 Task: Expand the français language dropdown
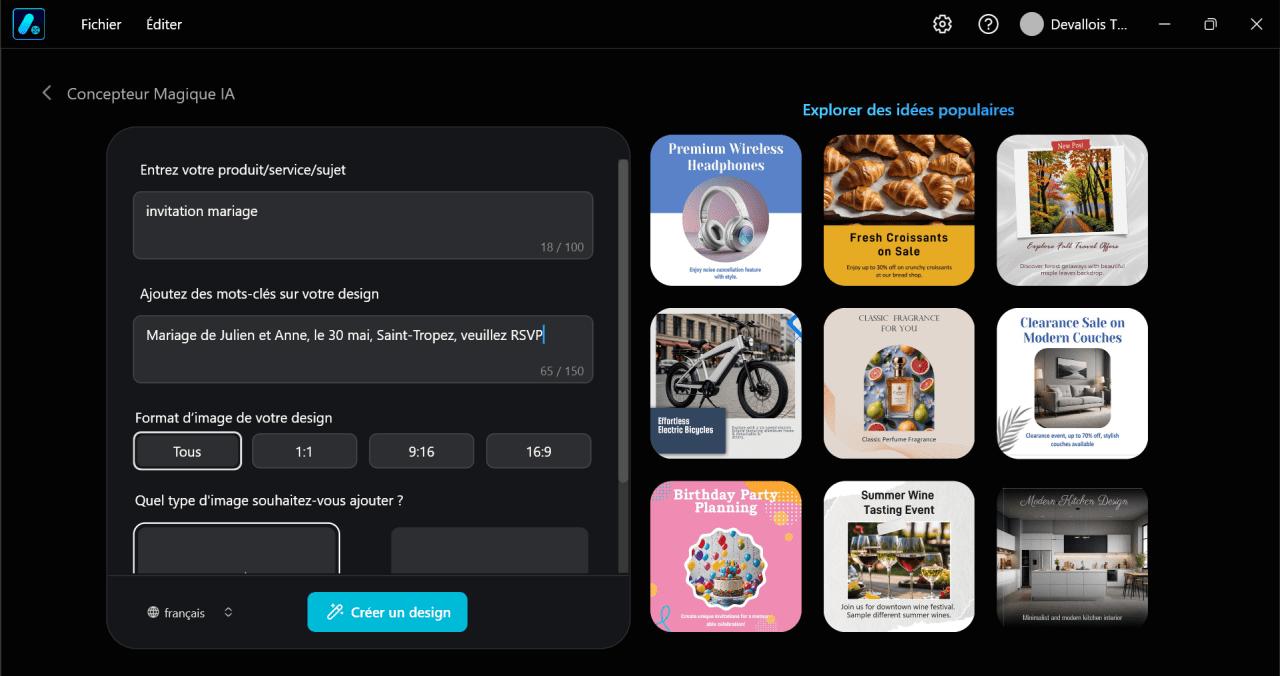click(x=190, y=613)
